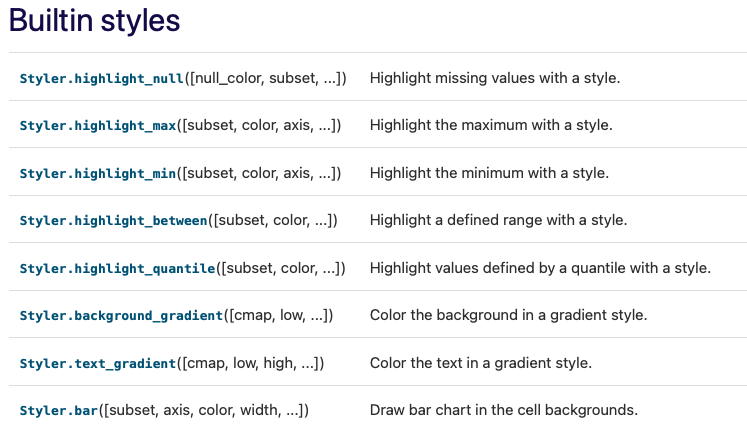Click the 'Color the background in a gradient' text
The height and width of the screenshot is (434, 747).
pyautogui.click(x=508, y=315)
